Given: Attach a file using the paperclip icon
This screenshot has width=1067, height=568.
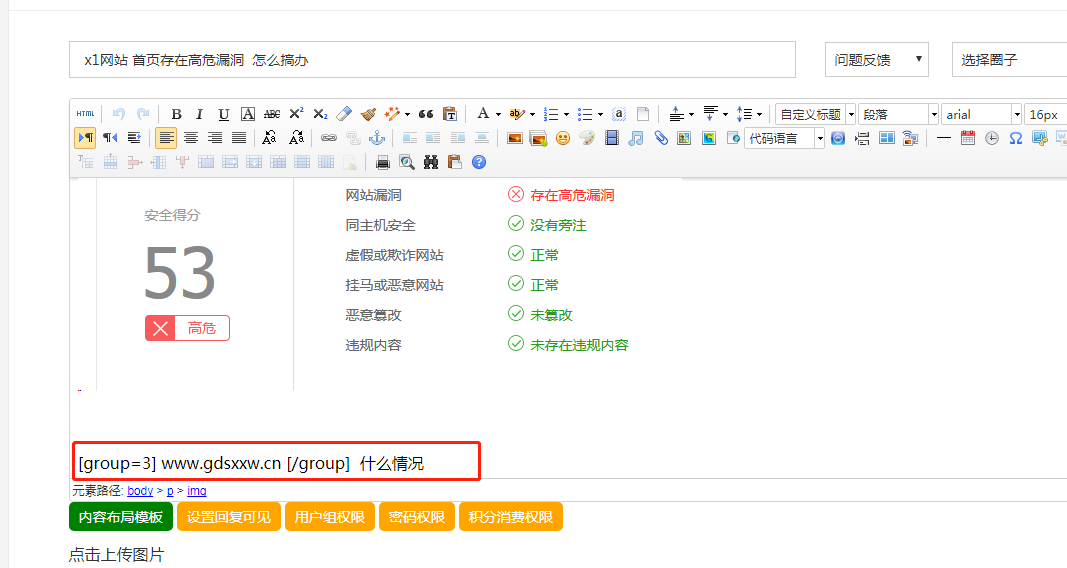Looking at the screenshot, I should 661,138.
